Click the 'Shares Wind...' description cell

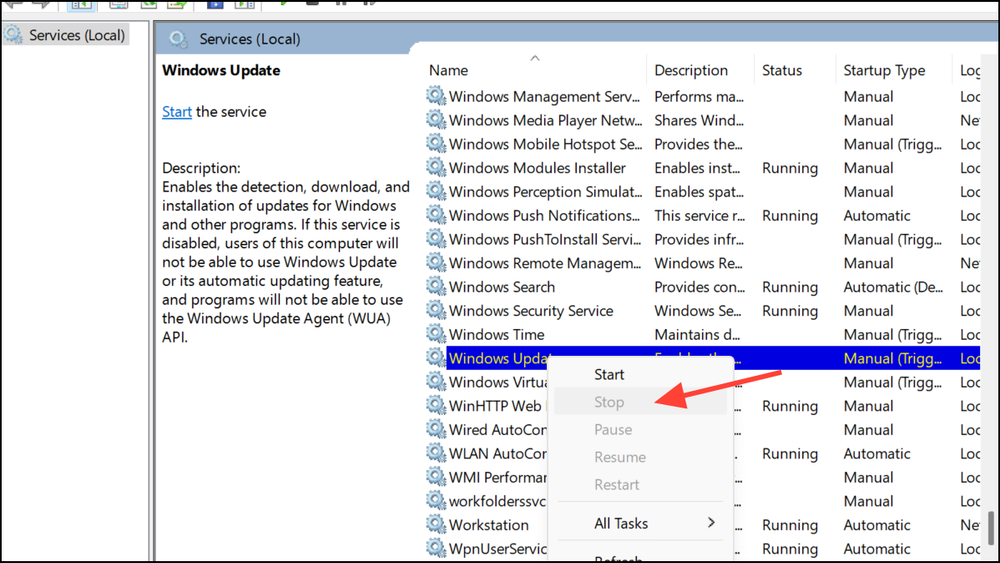[699, 120]
